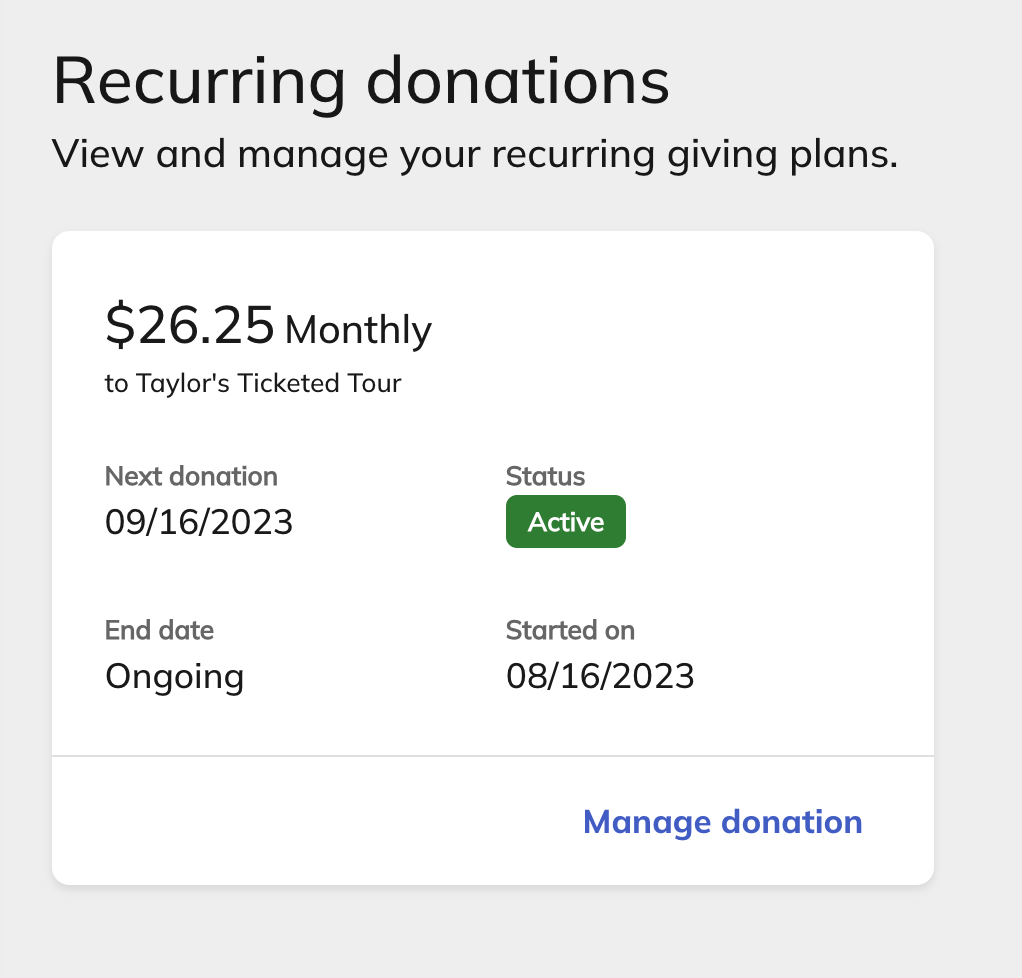Select the Ongoing end date value
The width and height of the screenshot is (1022, 978).
coord(174,676)
